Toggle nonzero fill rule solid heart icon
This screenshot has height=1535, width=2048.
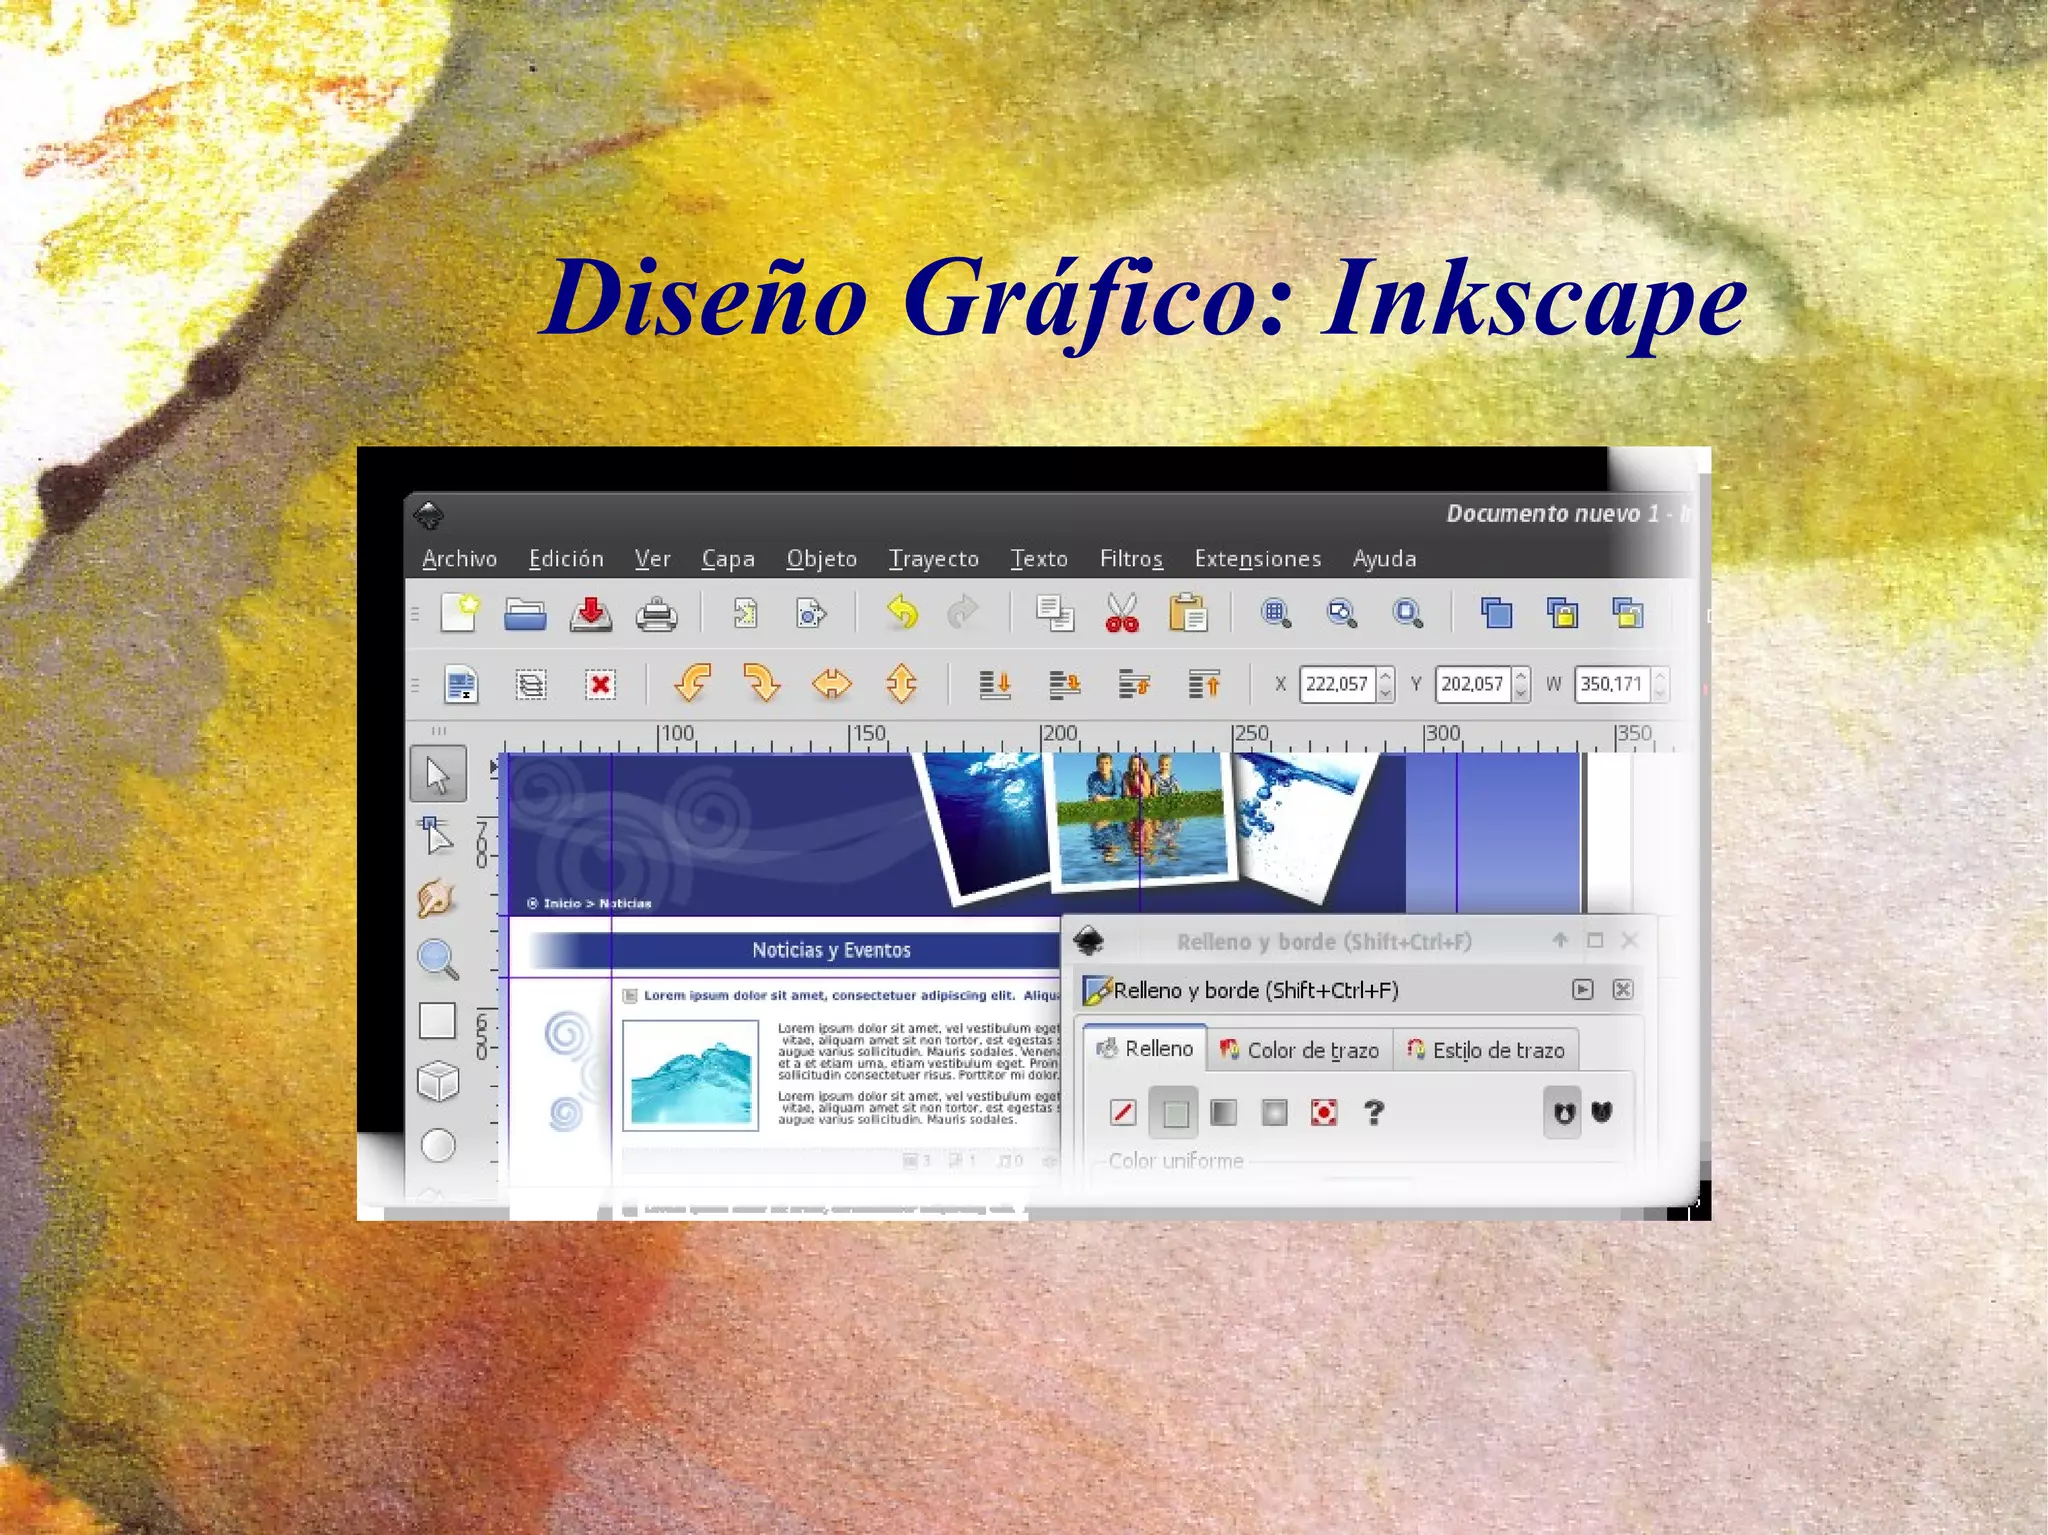[1602, 1112]
